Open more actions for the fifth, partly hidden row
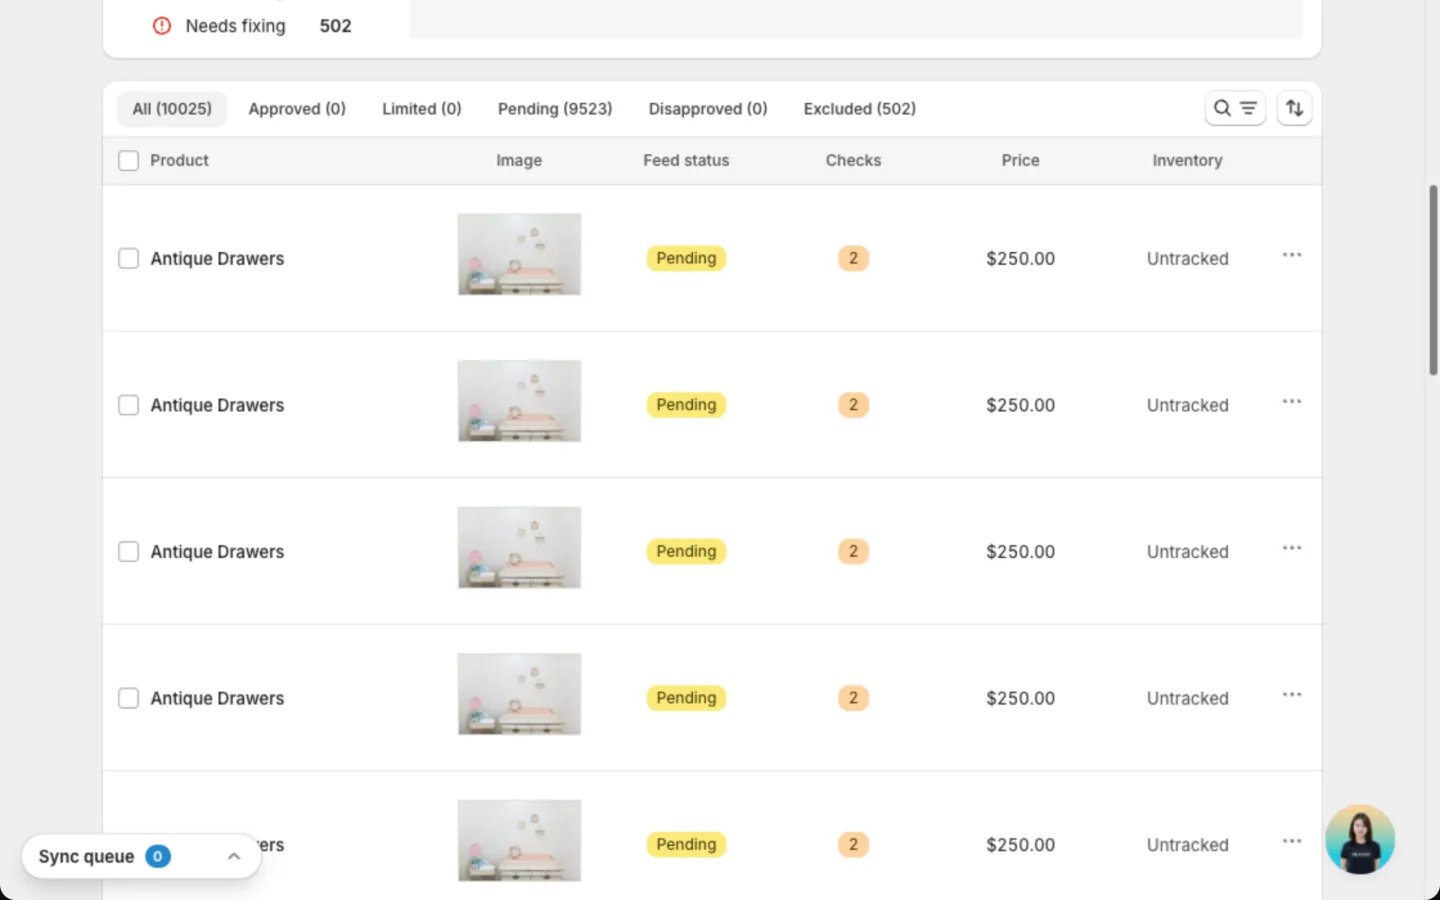Viewport: 1440px width, 900px height. click(x=1292, y=841)
